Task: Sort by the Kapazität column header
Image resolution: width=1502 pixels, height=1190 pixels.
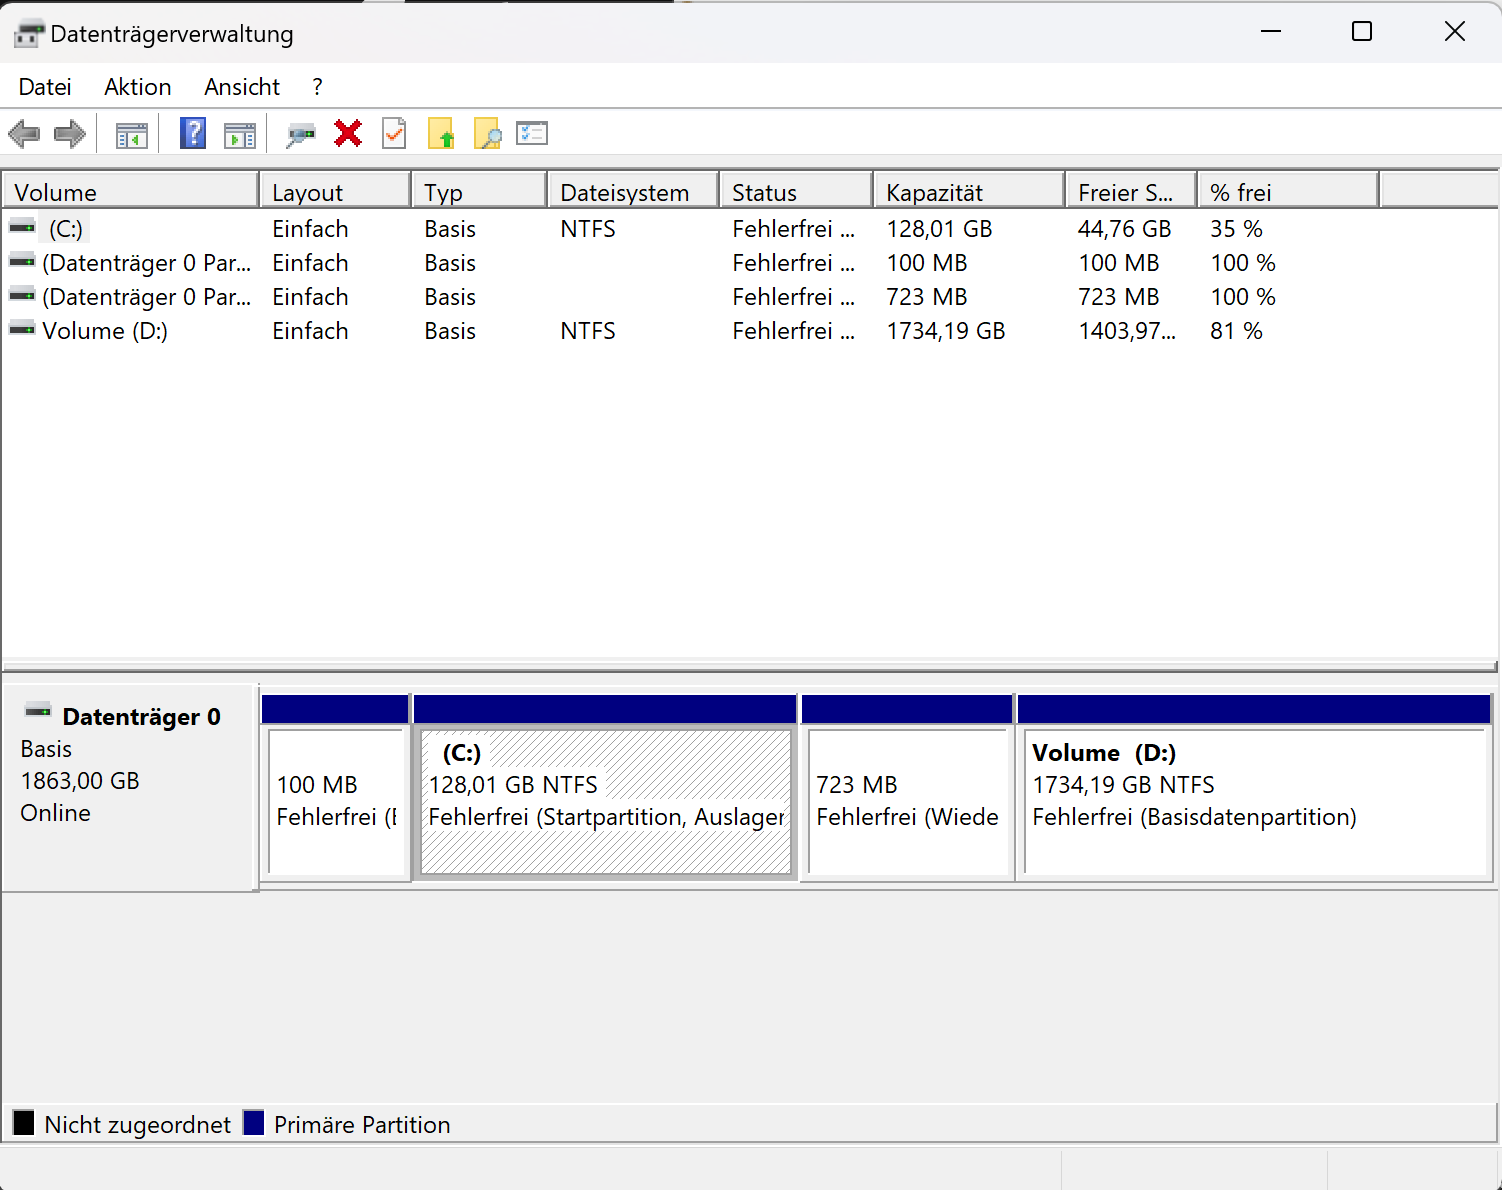Action: pyautogui.click(x=969, y=192)
